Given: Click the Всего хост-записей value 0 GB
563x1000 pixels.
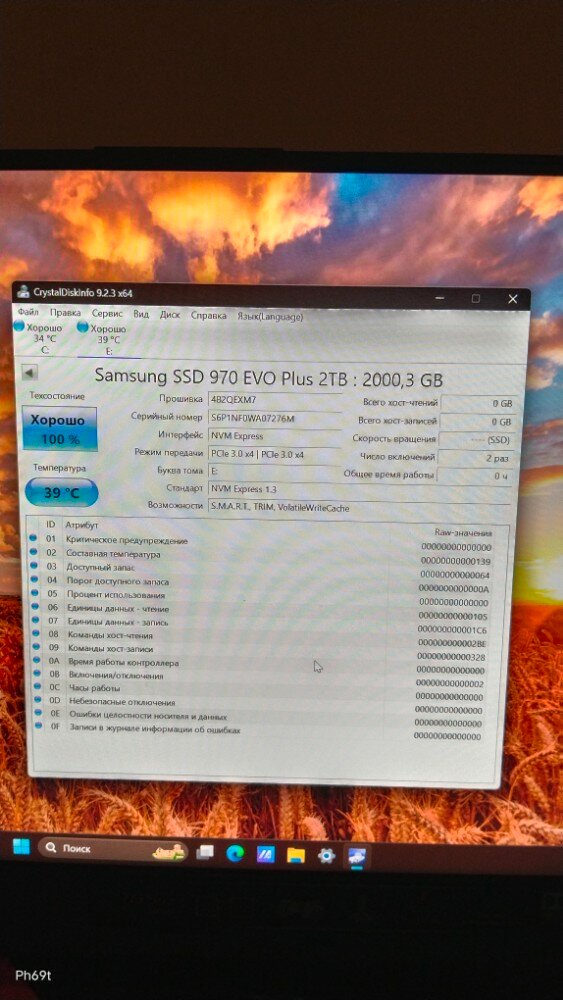Looking at the screenshot, I should (x=477, y=421).
